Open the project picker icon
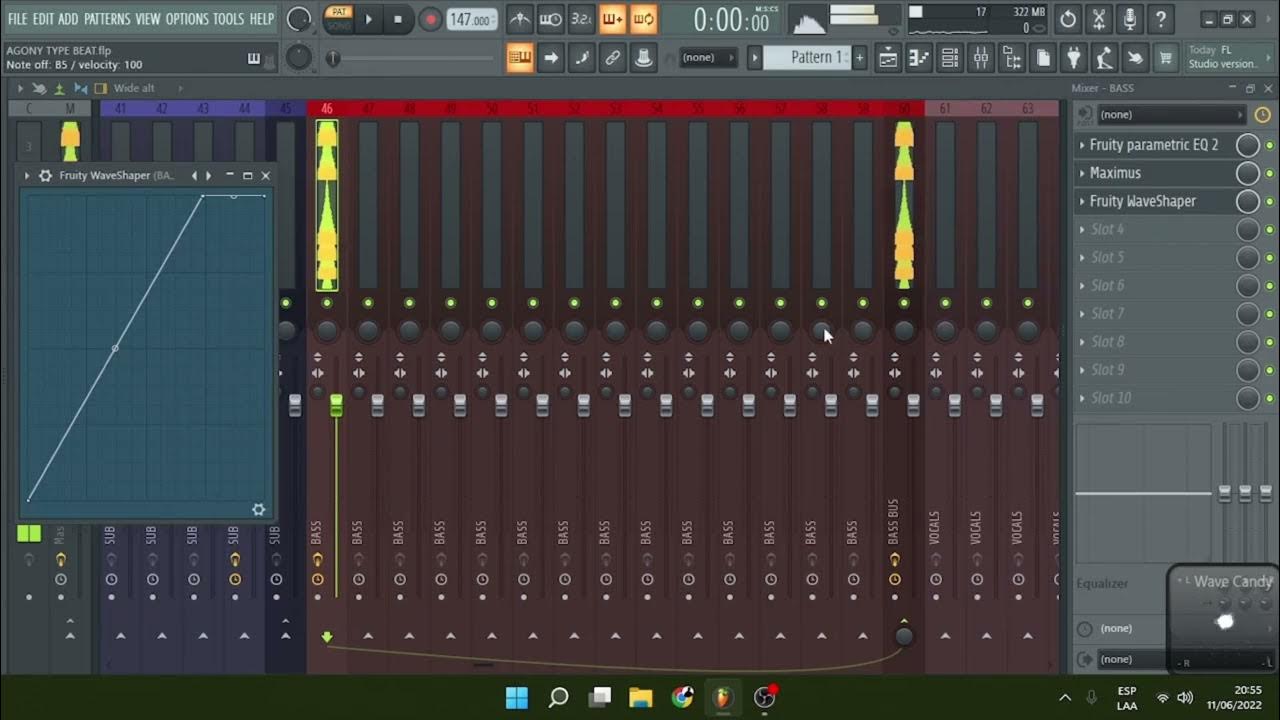 (1043, 58)
